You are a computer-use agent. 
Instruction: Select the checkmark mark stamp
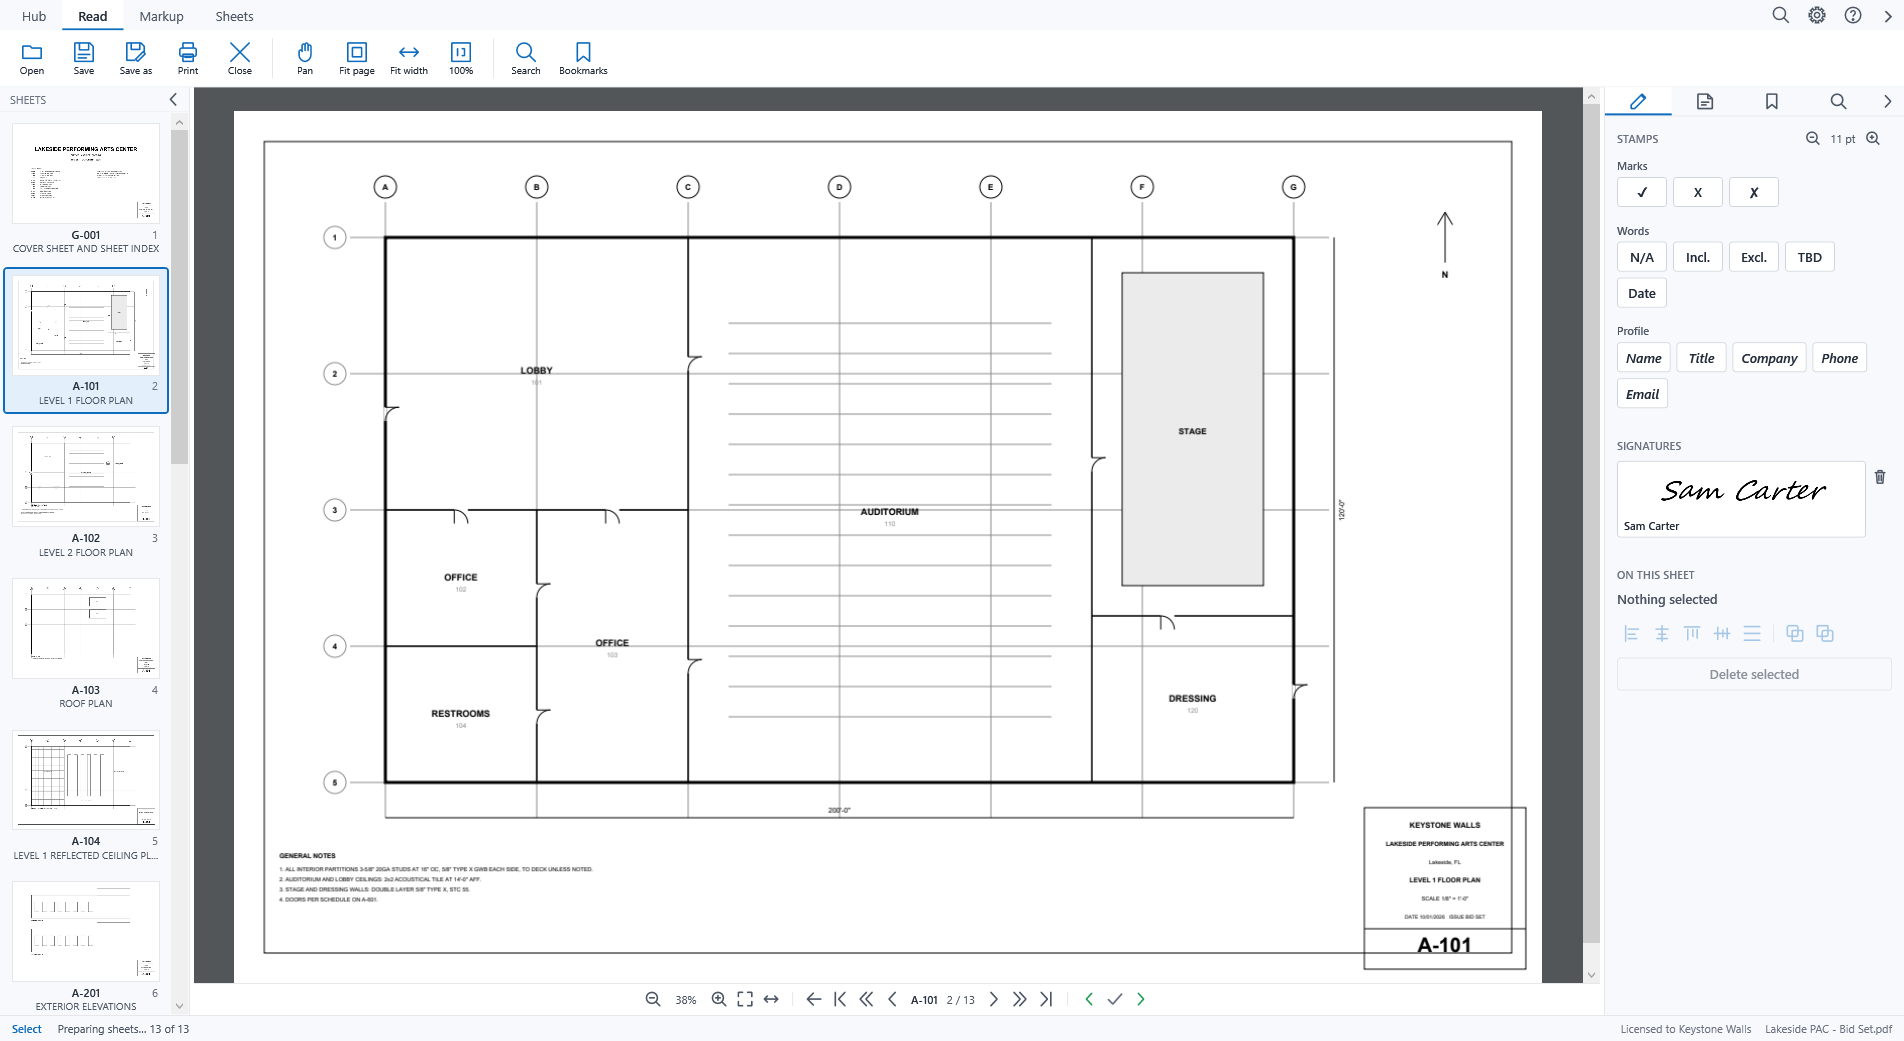[x=1642, y=192]
